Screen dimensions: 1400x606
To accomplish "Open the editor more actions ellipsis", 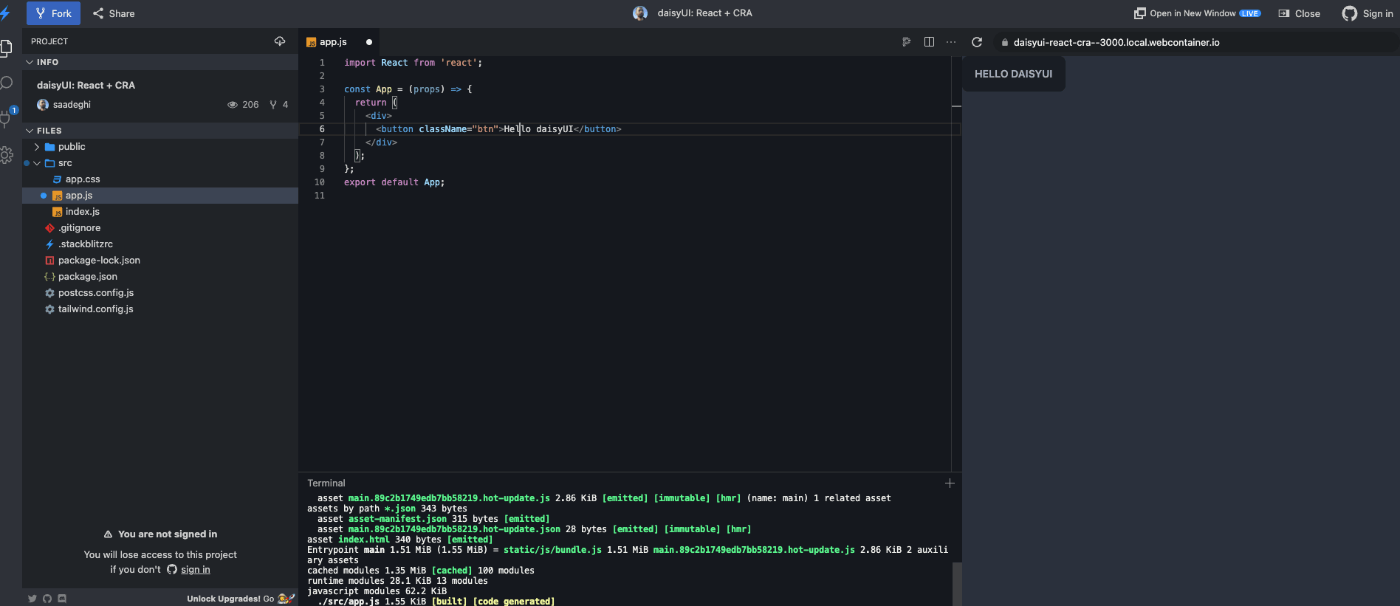I will (951, 42).
